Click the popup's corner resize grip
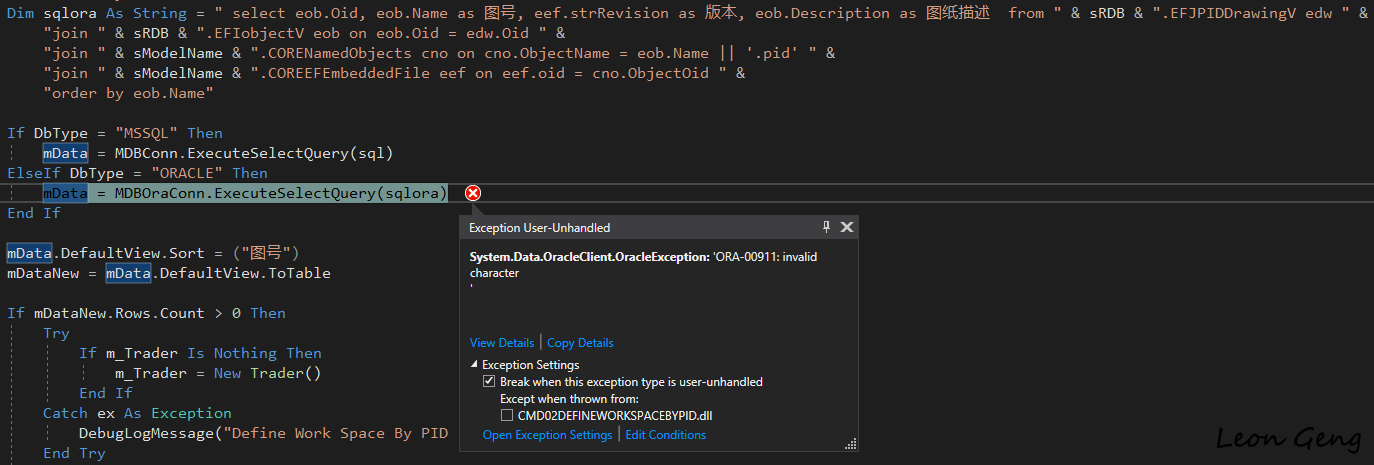The image size is (1374, 465). [851, 443]
